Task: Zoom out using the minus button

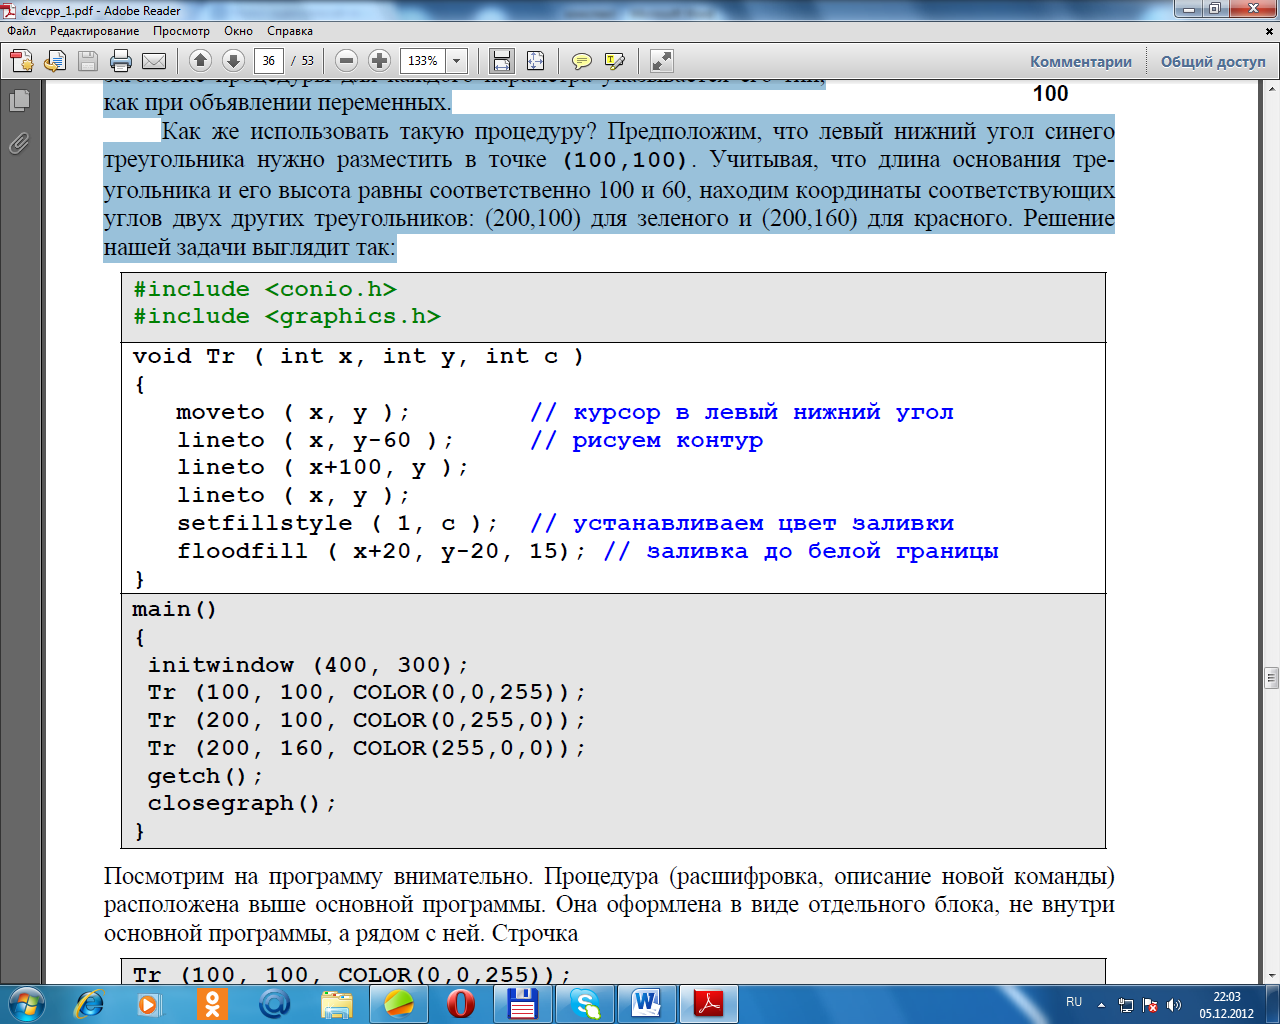Action: [346, 61]
